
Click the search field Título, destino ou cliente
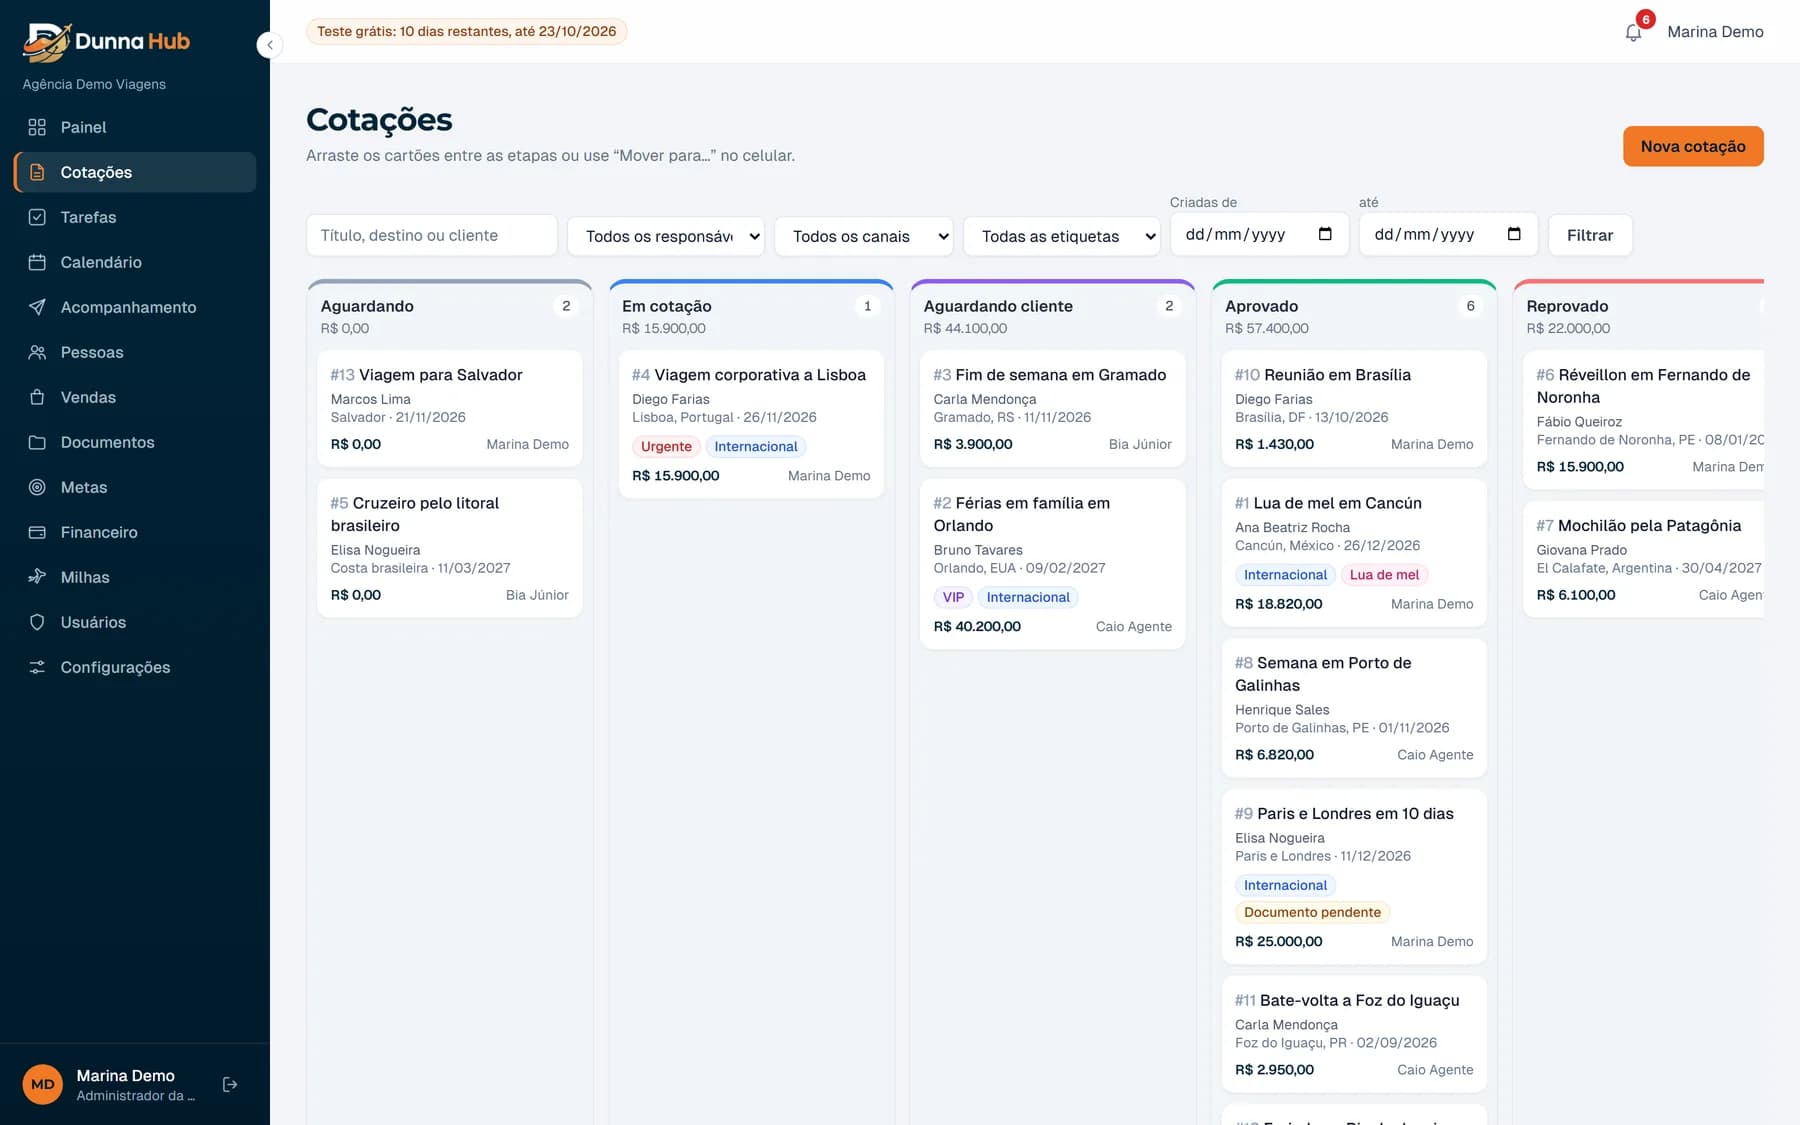pyautogui.click(x=432, y=235)
